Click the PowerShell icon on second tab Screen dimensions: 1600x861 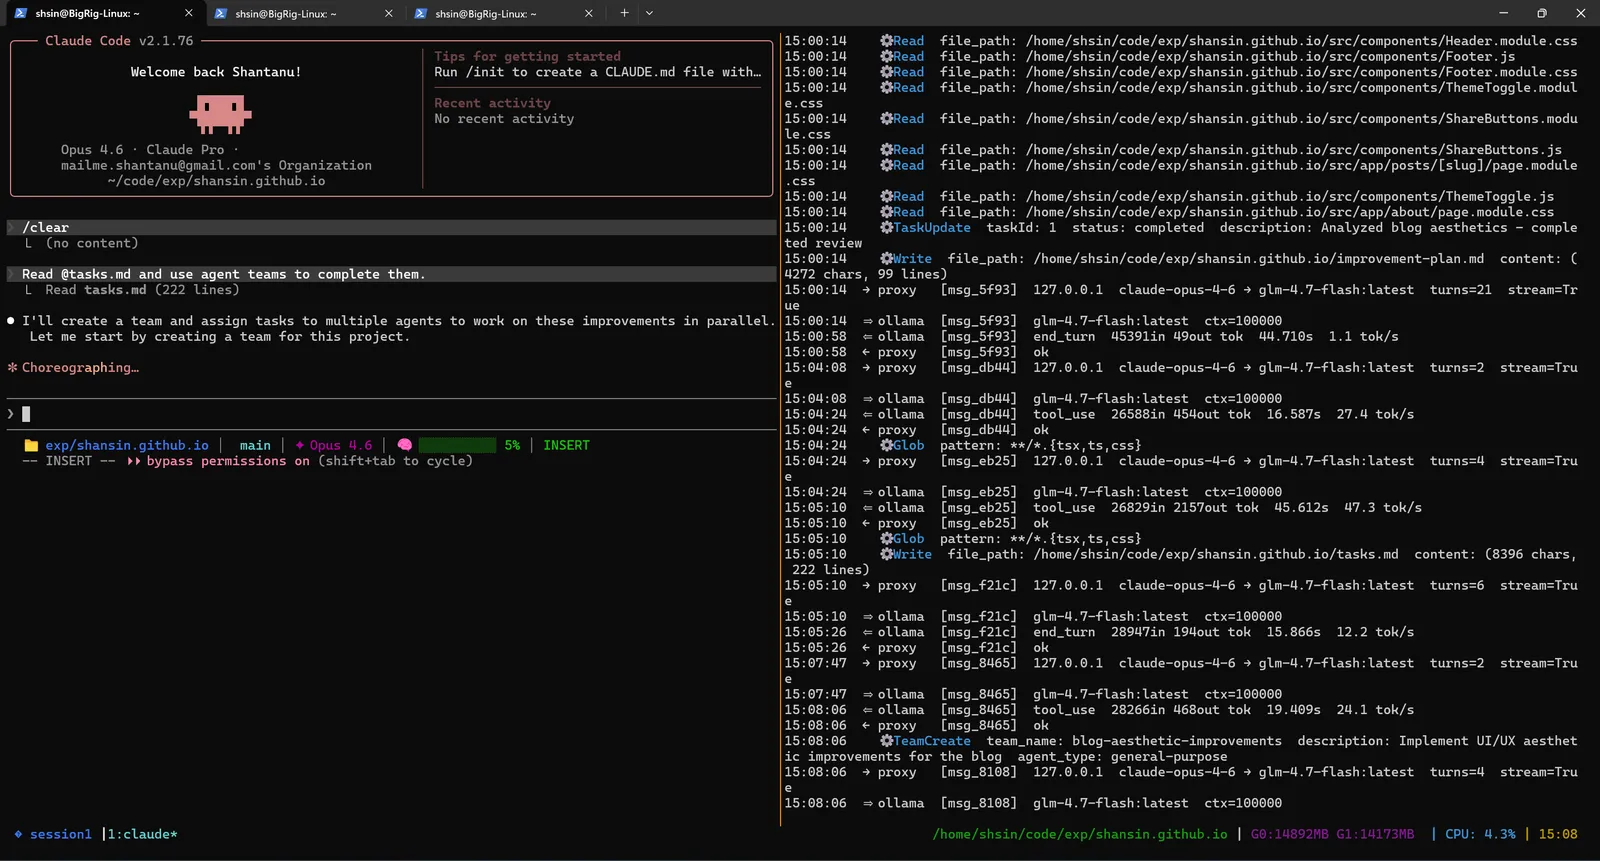click(221, 13)
